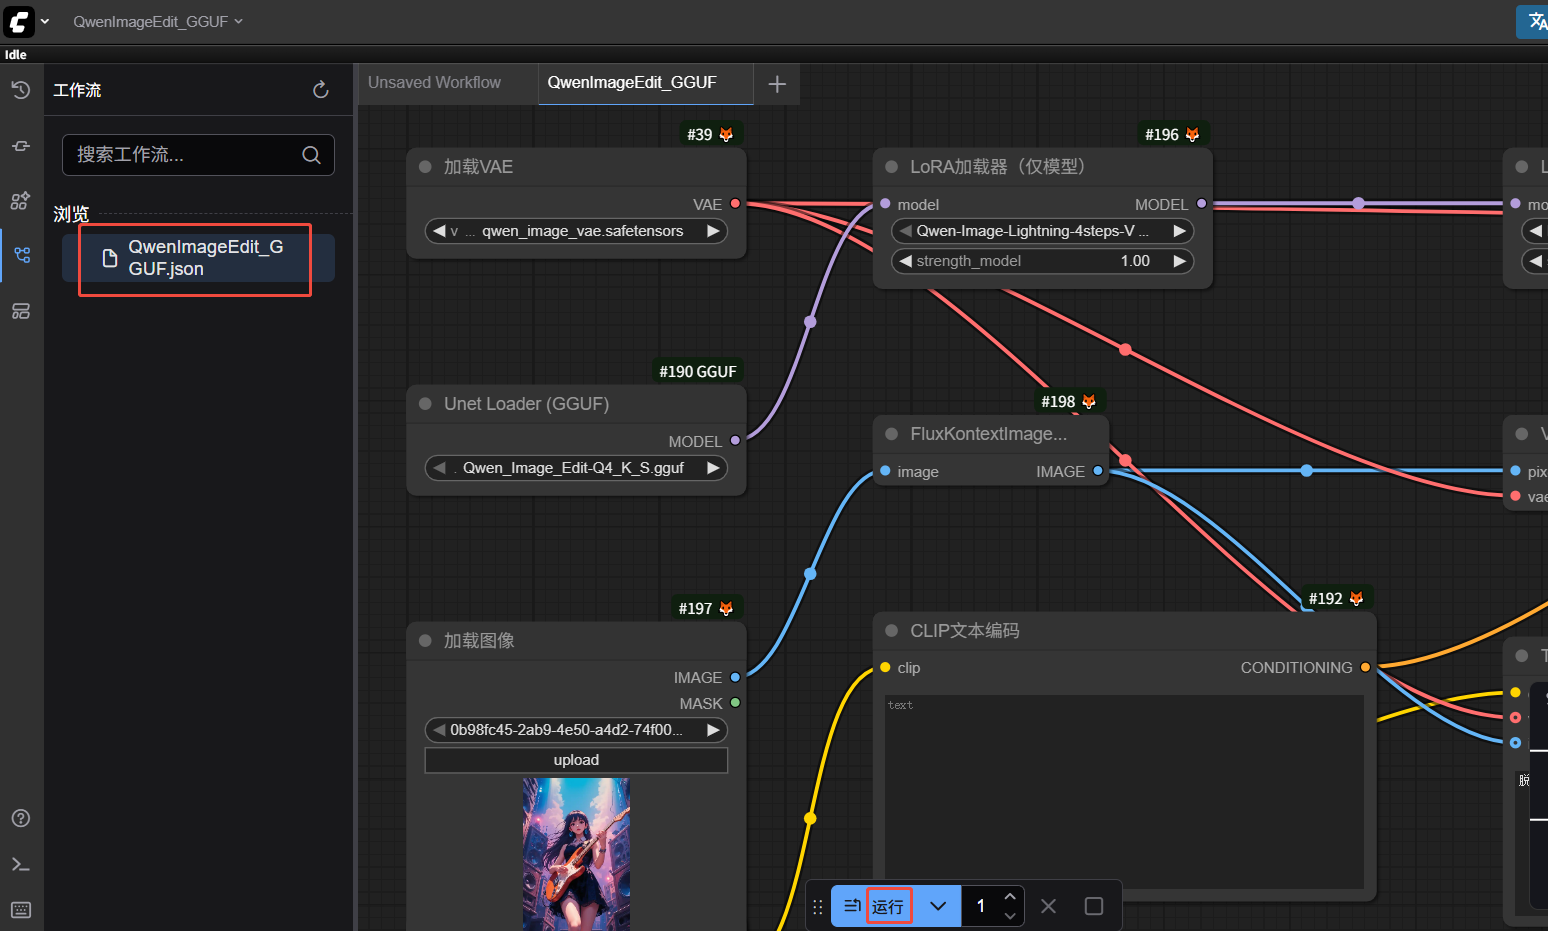
Task: Expand the run button options dropdown
Action: (938, 906)
